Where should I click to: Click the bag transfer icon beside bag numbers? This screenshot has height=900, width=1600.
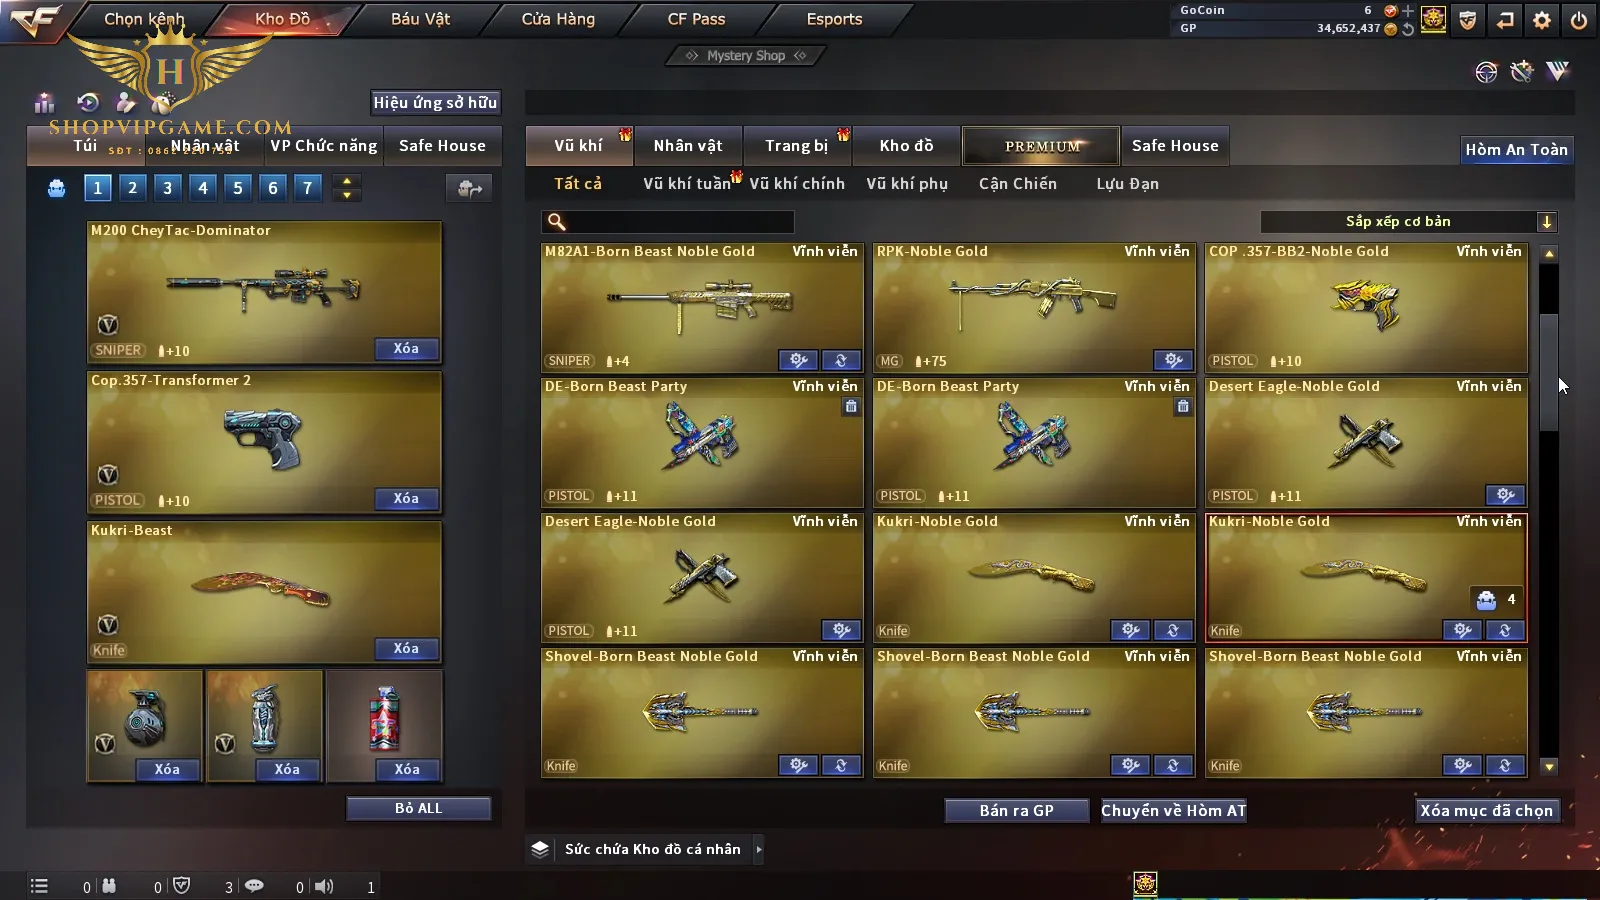469,188
